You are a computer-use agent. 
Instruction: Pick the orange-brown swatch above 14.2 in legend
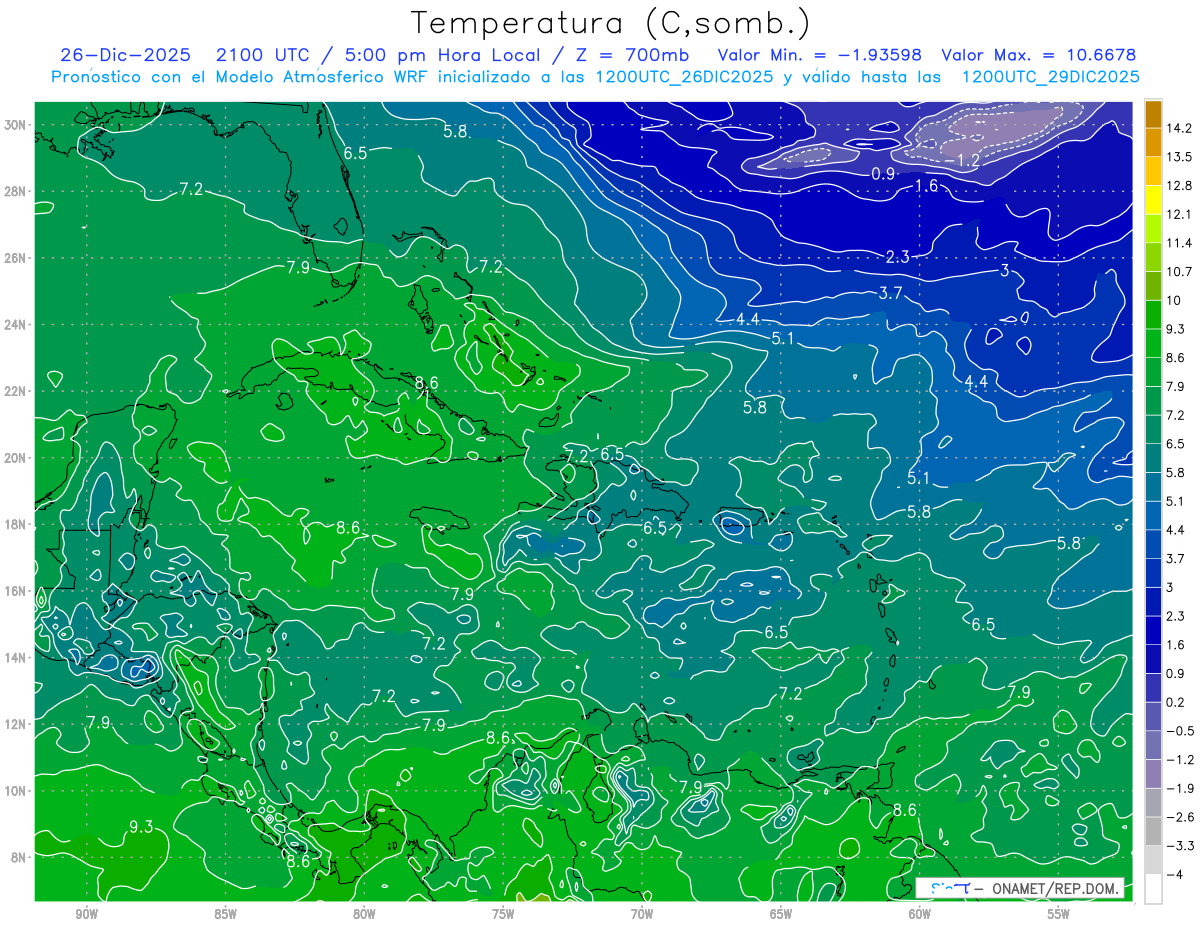point(1153,113)
